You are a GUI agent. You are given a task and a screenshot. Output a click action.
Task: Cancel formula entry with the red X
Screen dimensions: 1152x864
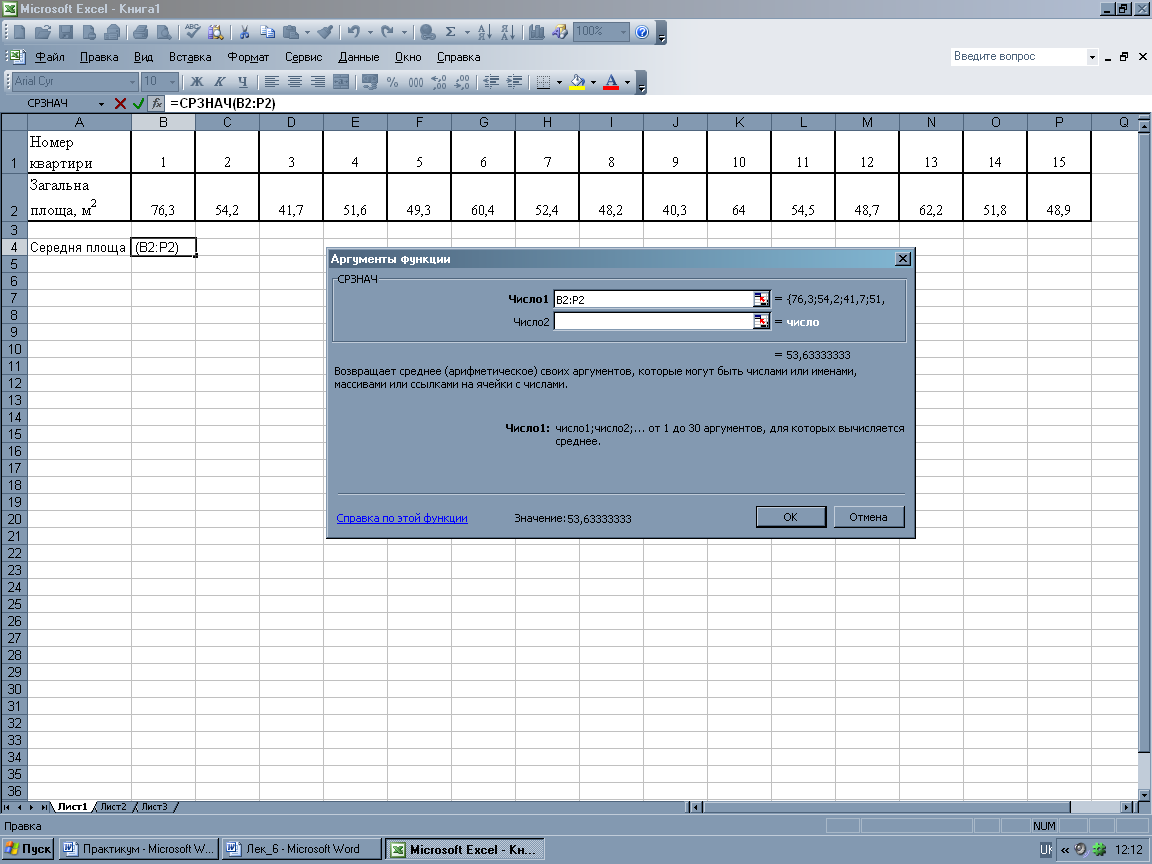click(x=120, y=104)
